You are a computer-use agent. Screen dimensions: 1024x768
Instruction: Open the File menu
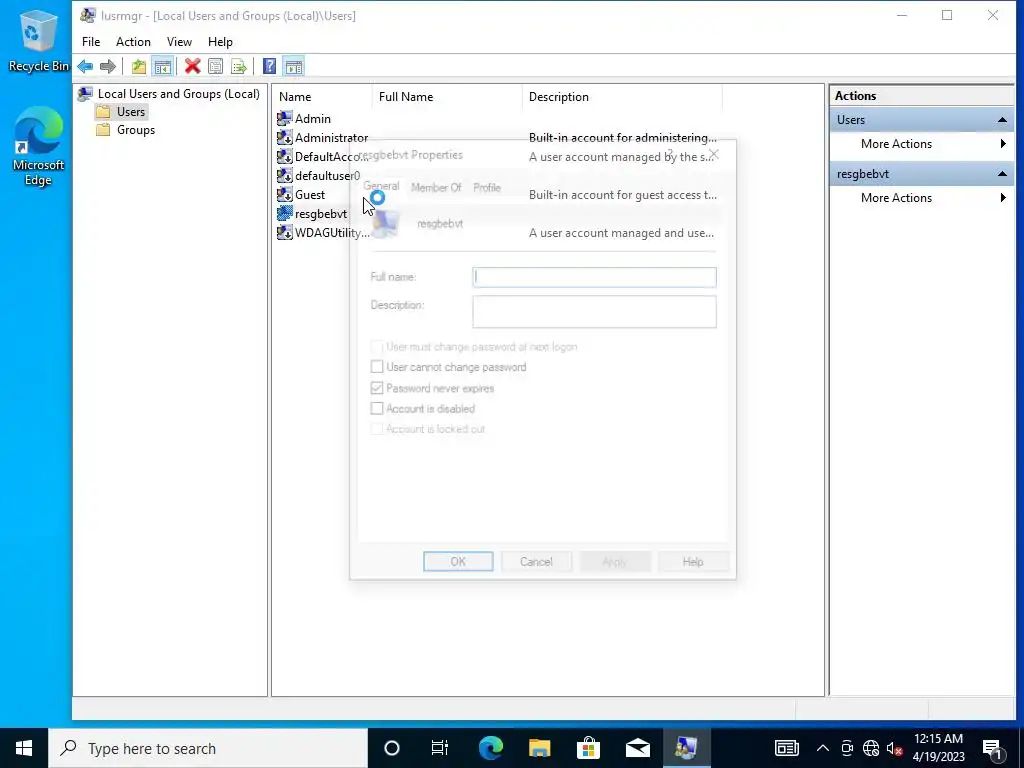[91, 42]
